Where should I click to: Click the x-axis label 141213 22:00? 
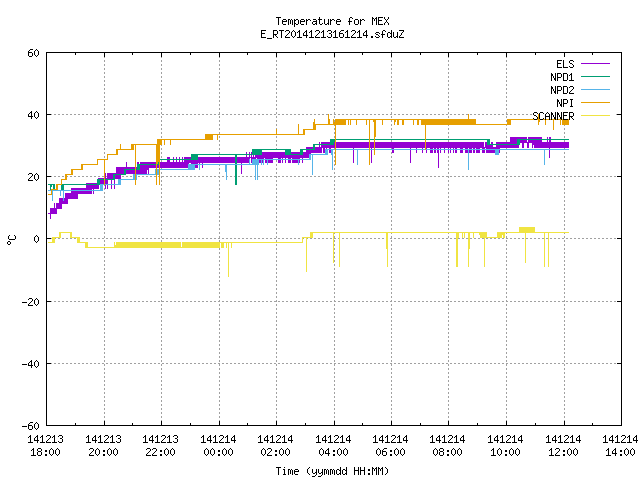pos(160,446)
